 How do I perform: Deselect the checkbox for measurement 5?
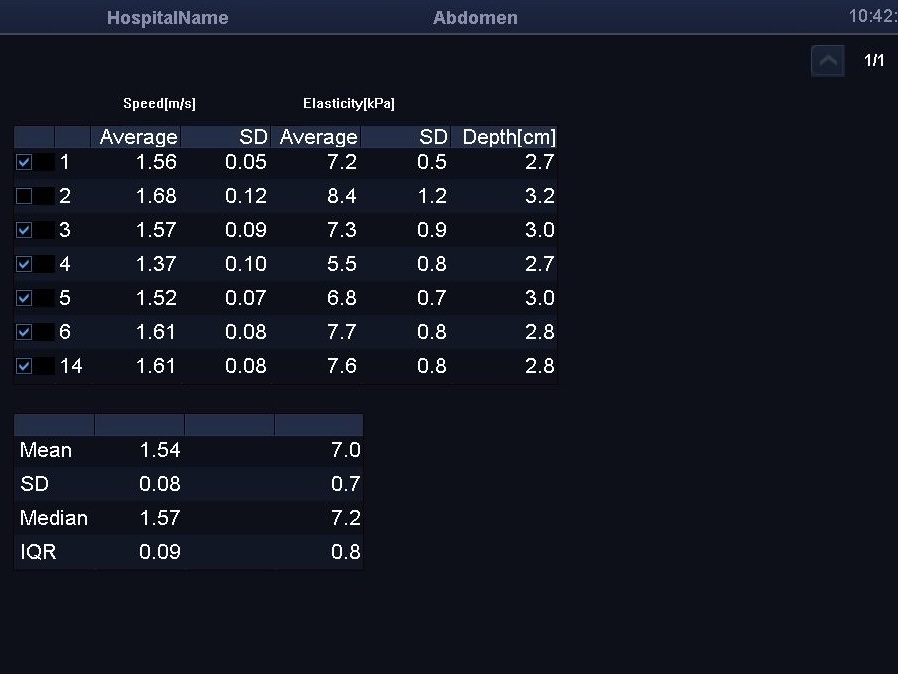[24, 298]
